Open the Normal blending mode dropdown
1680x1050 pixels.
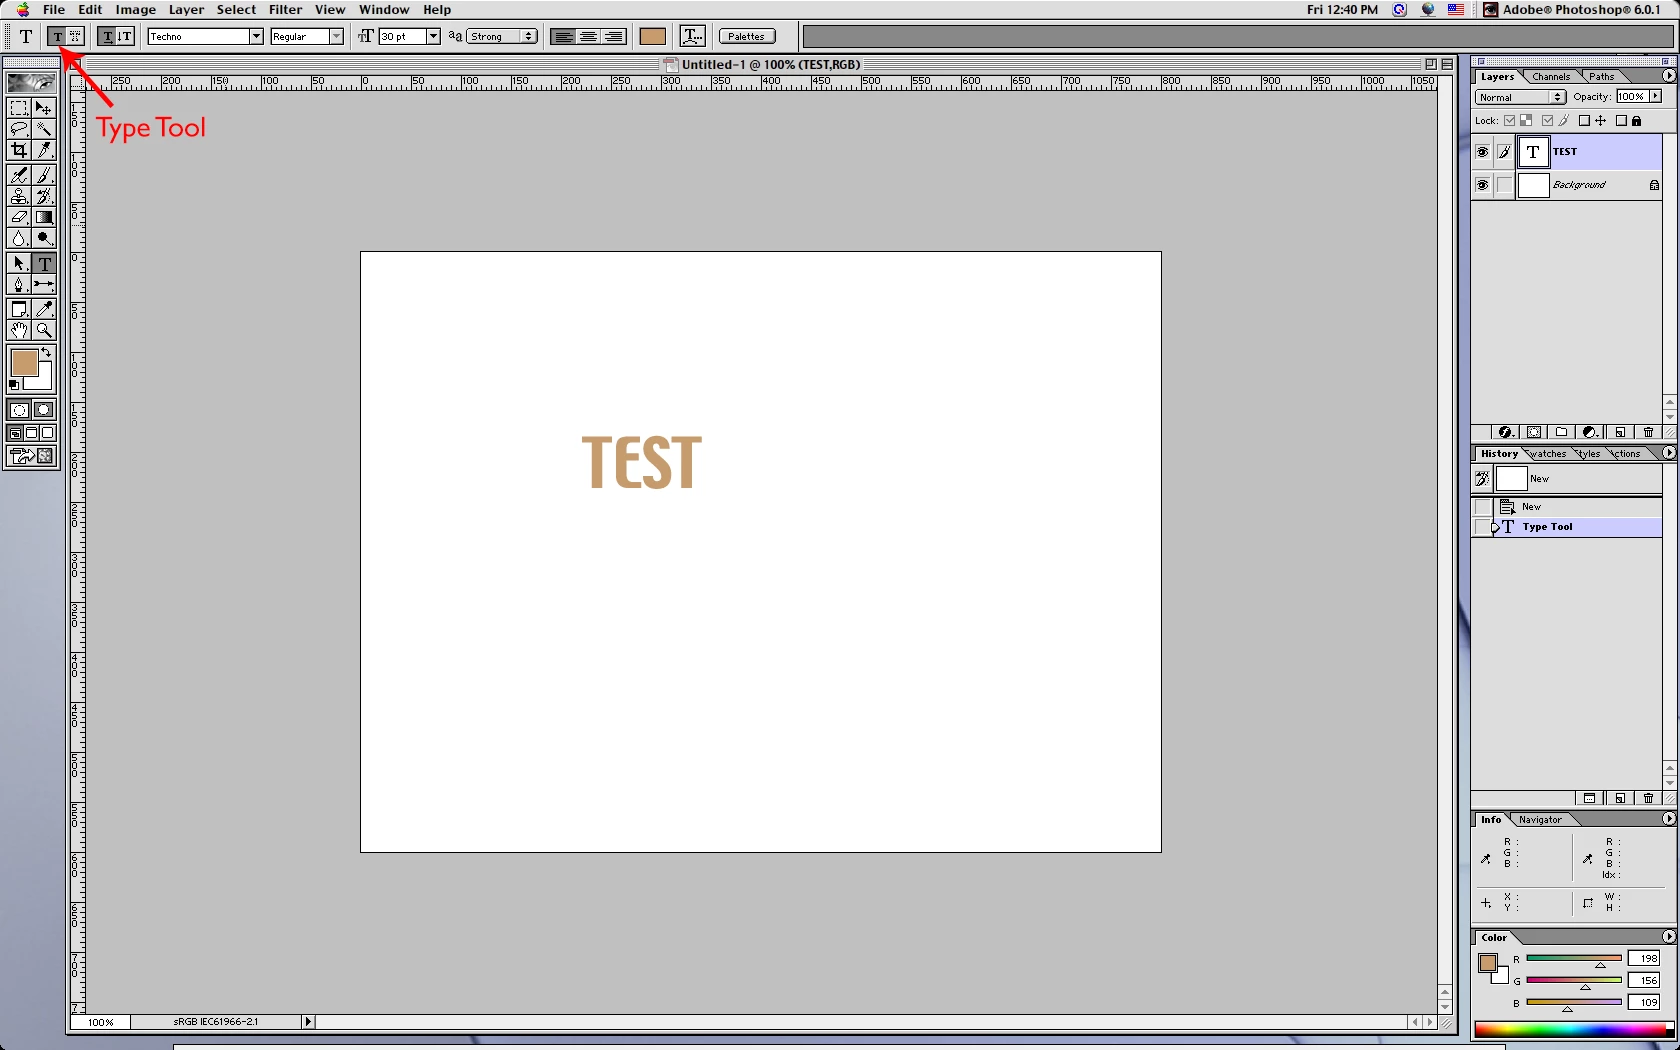click(x=1520, y=97)
